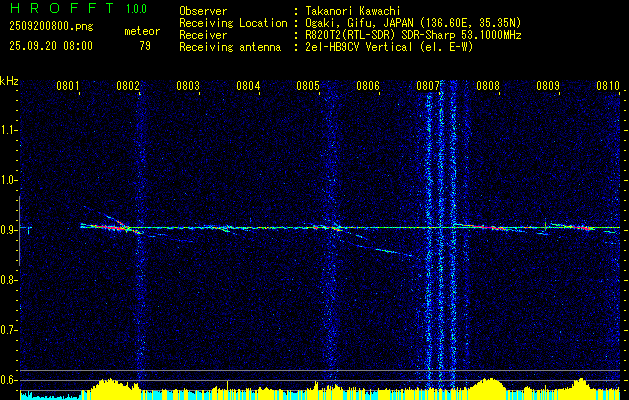Click the 0807 time marker
The height and width of the screenshot is (400, 629).
click(x=428, y=86)
